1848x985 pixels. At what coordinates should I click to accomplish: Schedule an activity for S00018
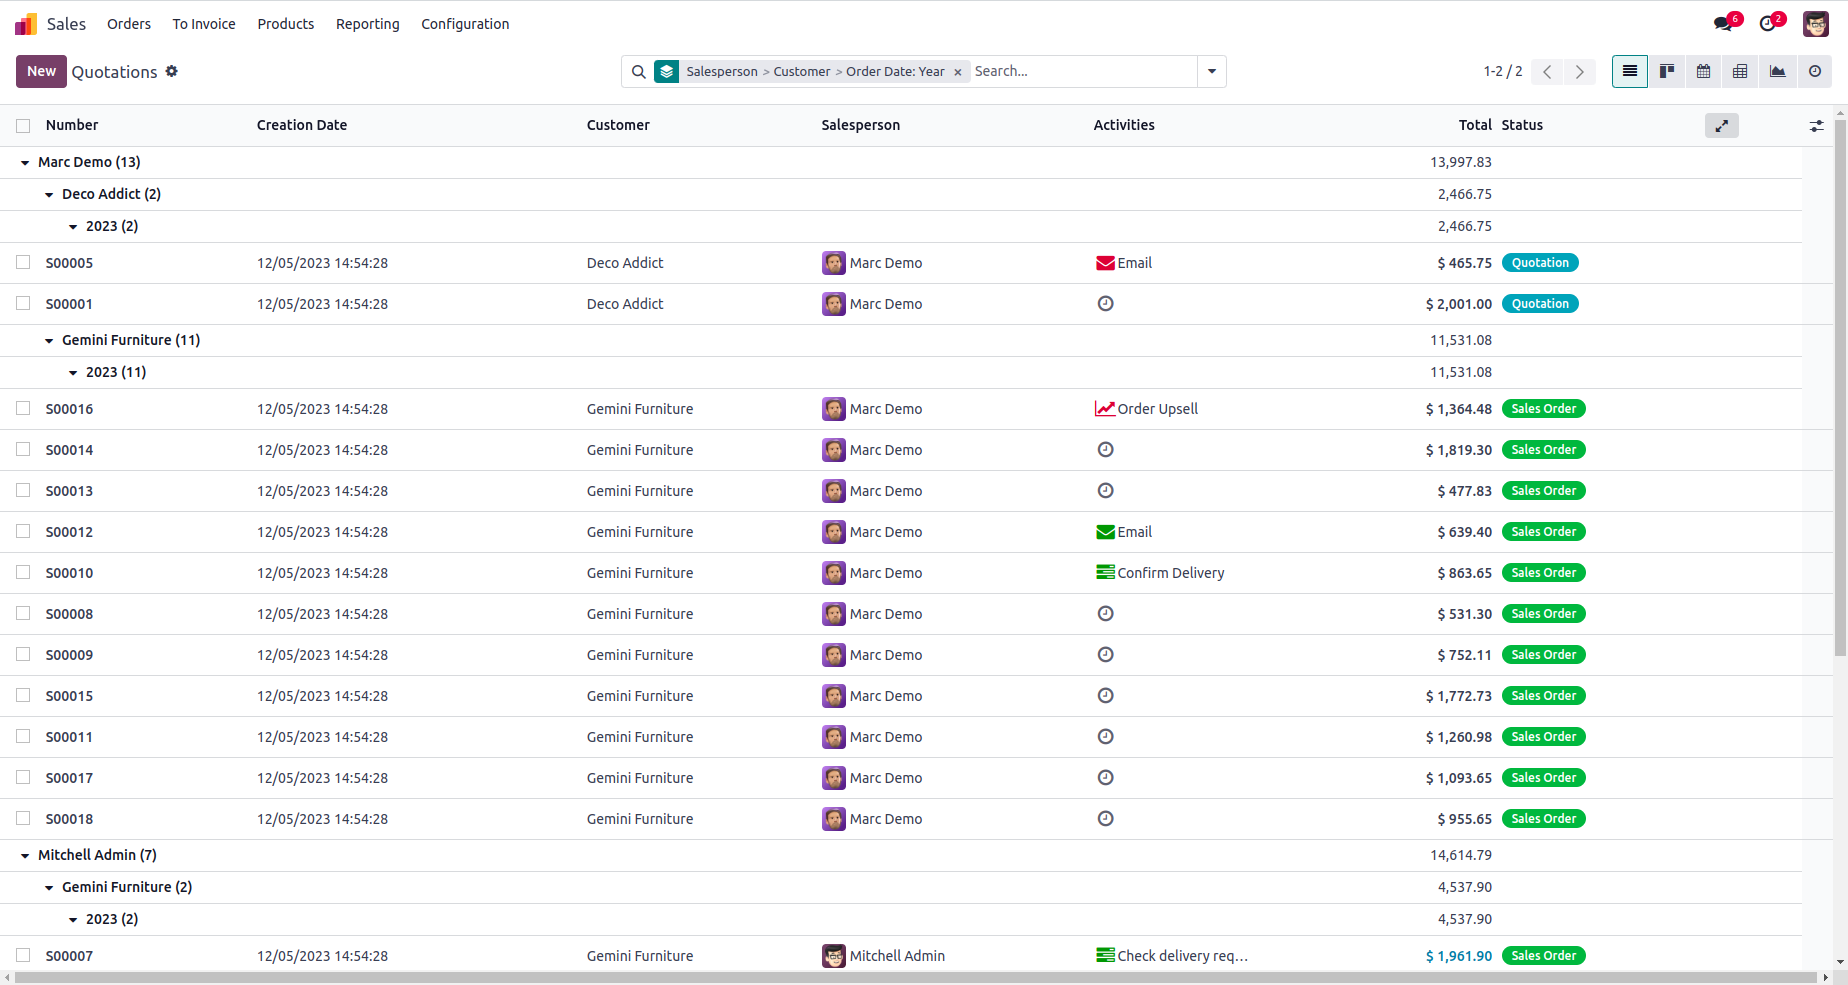click(1106, 819)
